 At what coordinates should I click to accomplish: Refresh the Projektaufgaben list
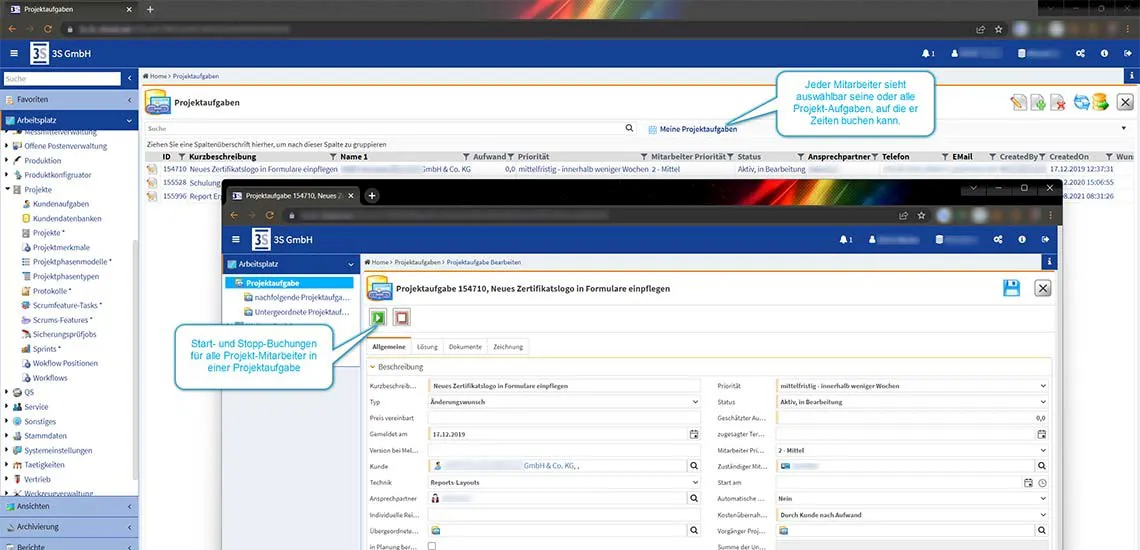[x=1081, y=102]
